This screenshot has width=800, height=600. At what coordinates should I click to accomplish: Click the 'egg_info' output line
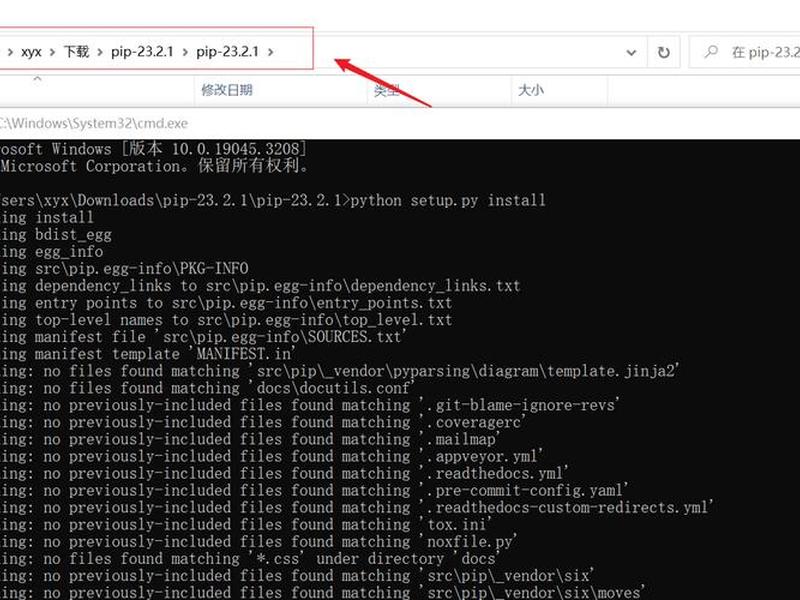click(52, 252)
